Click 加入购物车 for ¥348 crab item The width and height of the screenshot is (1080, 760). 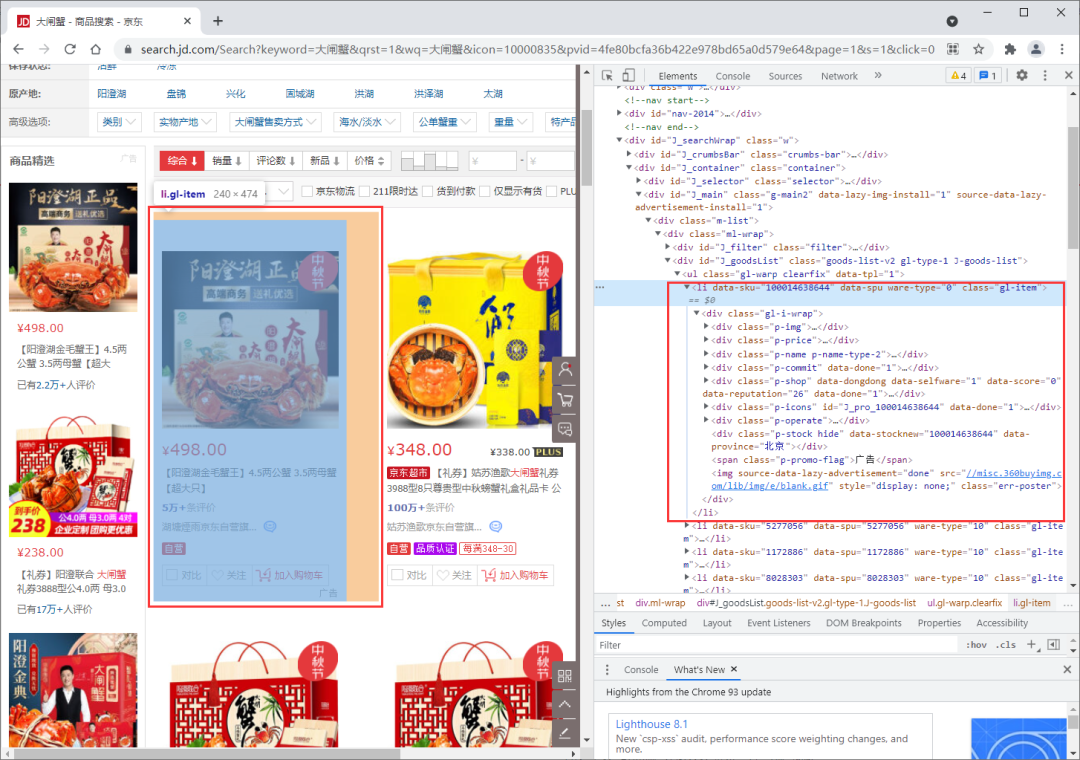point(515,575)
